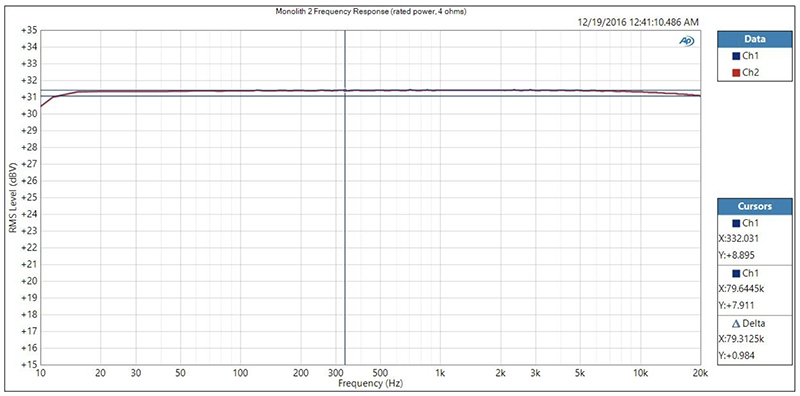
Task: Click the Delta Y:+0.984 value
Action: pyautogui.click(x=736, y=356)
